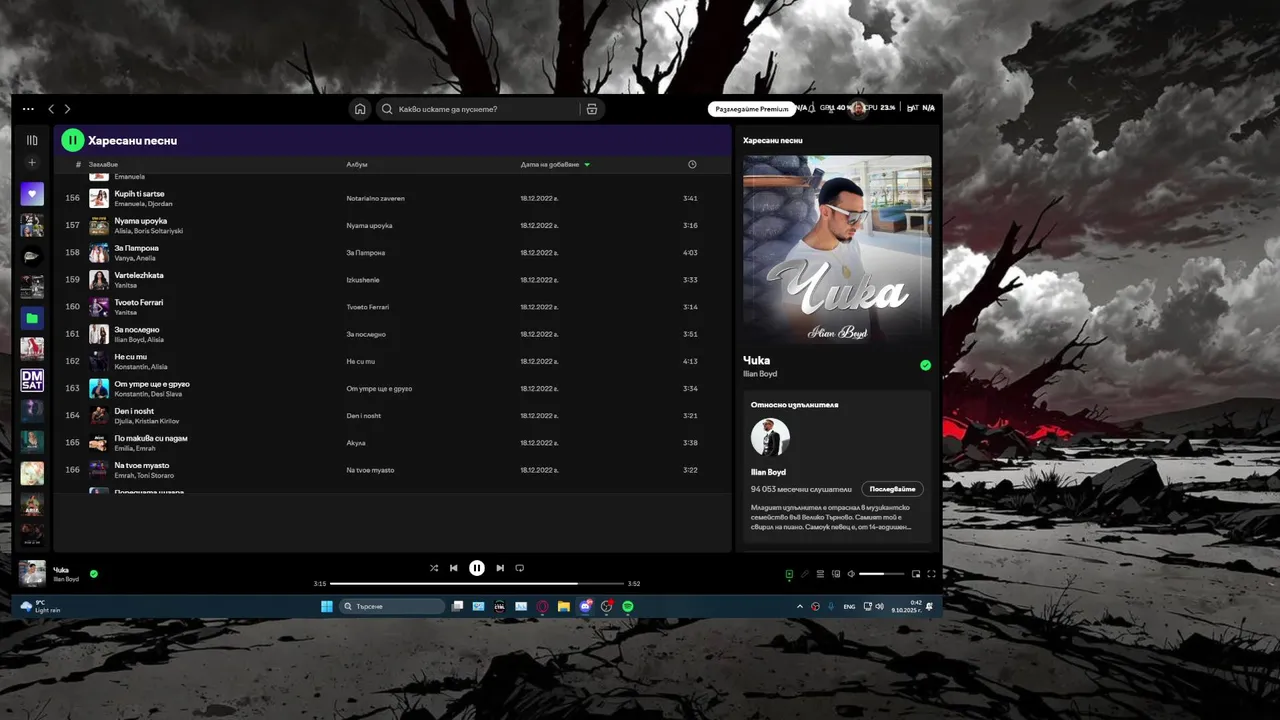The width and height of the screenshot is (1280, 720).
Task: Sort by the 'Заглавие' column header
Action: point(103,164)
